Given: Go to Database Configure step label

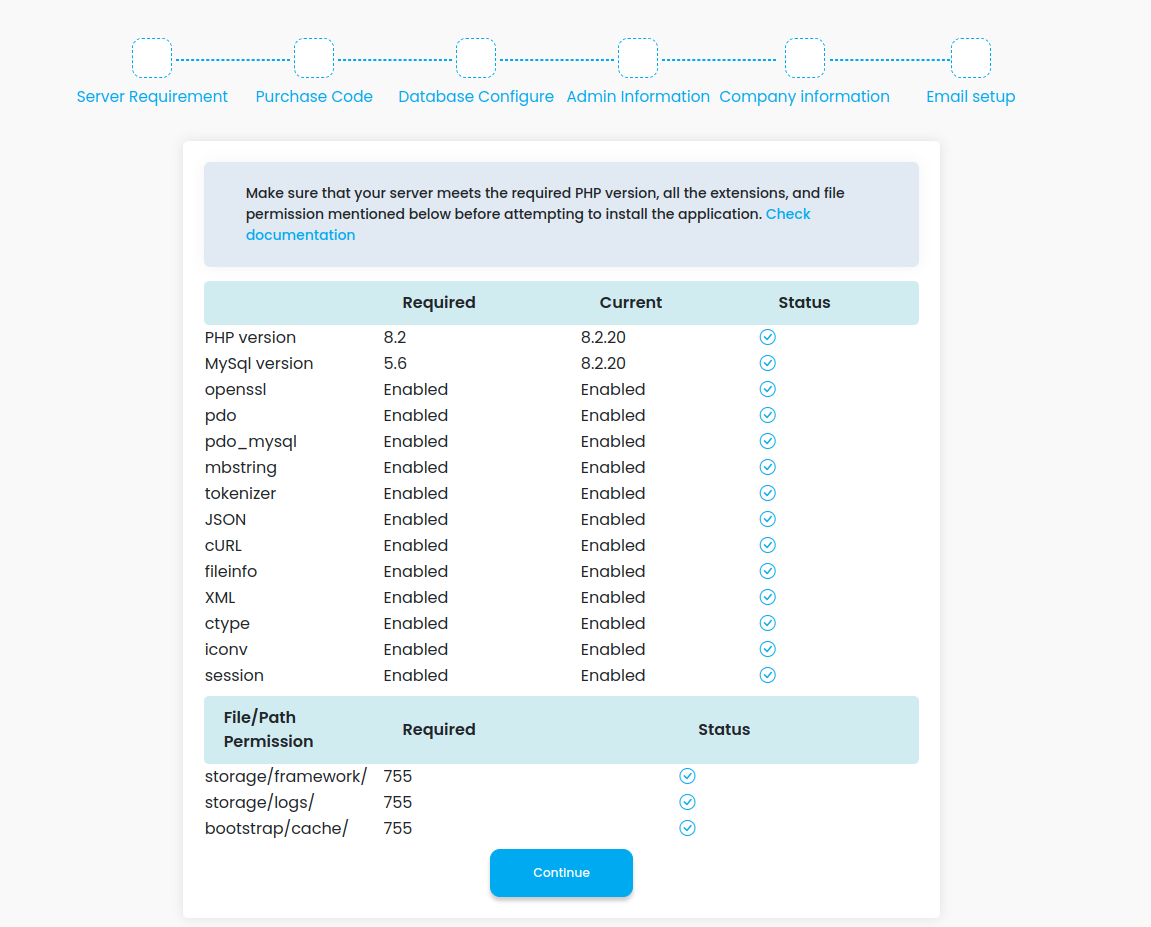Looking at the screenshot, I should coord(476,97).
